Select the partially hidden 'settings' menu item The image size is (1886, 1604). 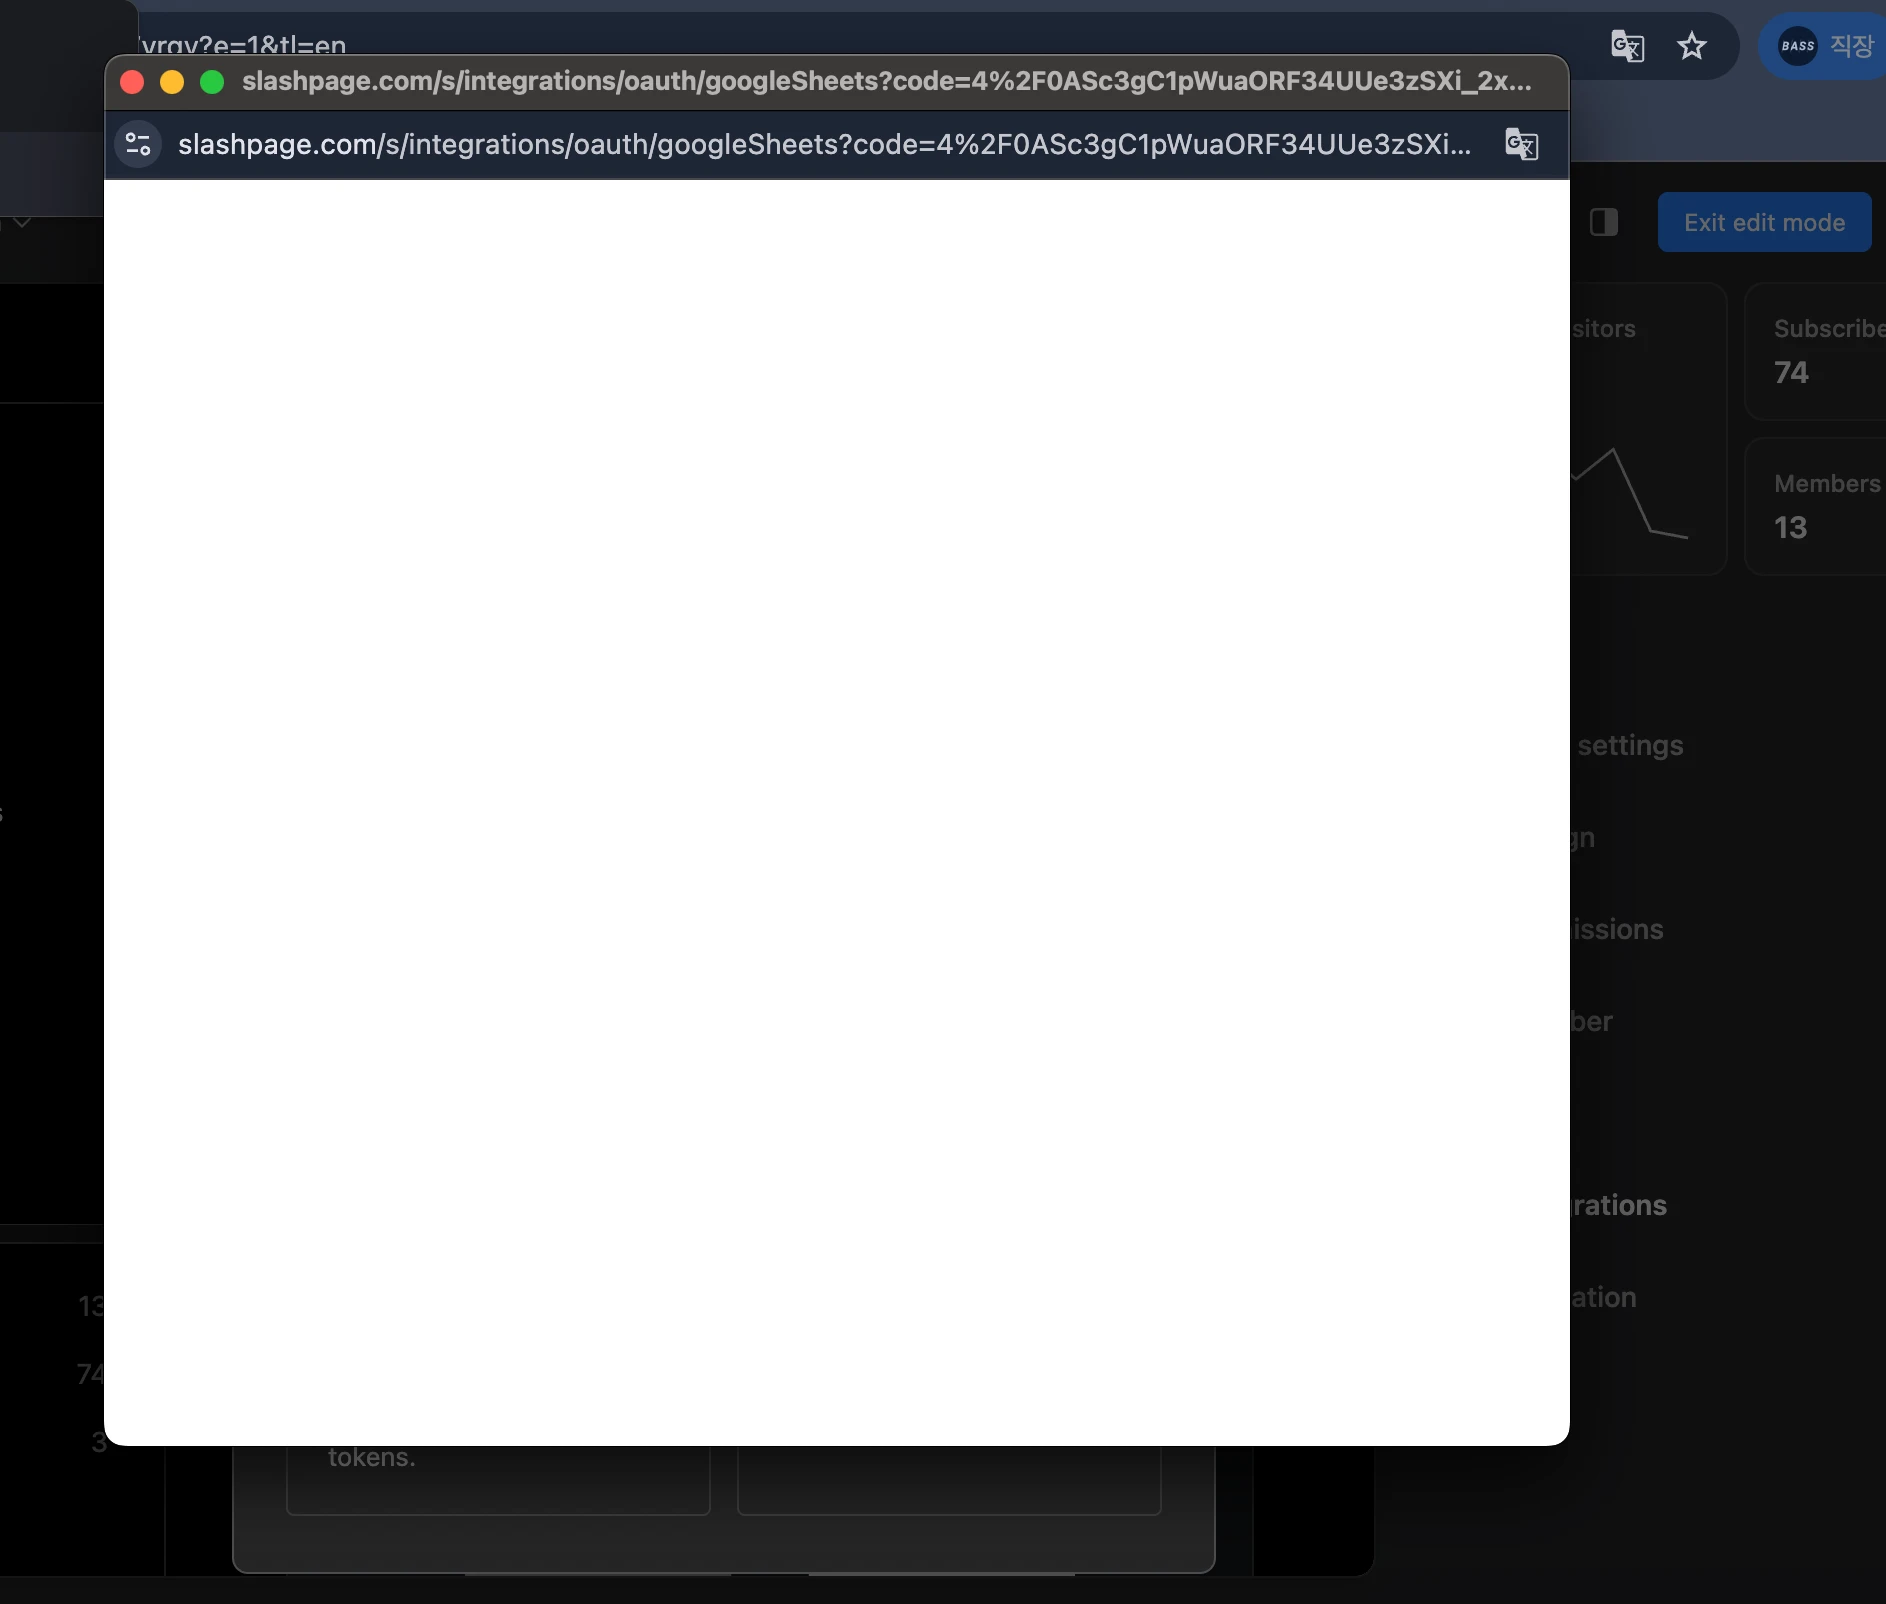pyautogui.click(x=1630, y=746)
